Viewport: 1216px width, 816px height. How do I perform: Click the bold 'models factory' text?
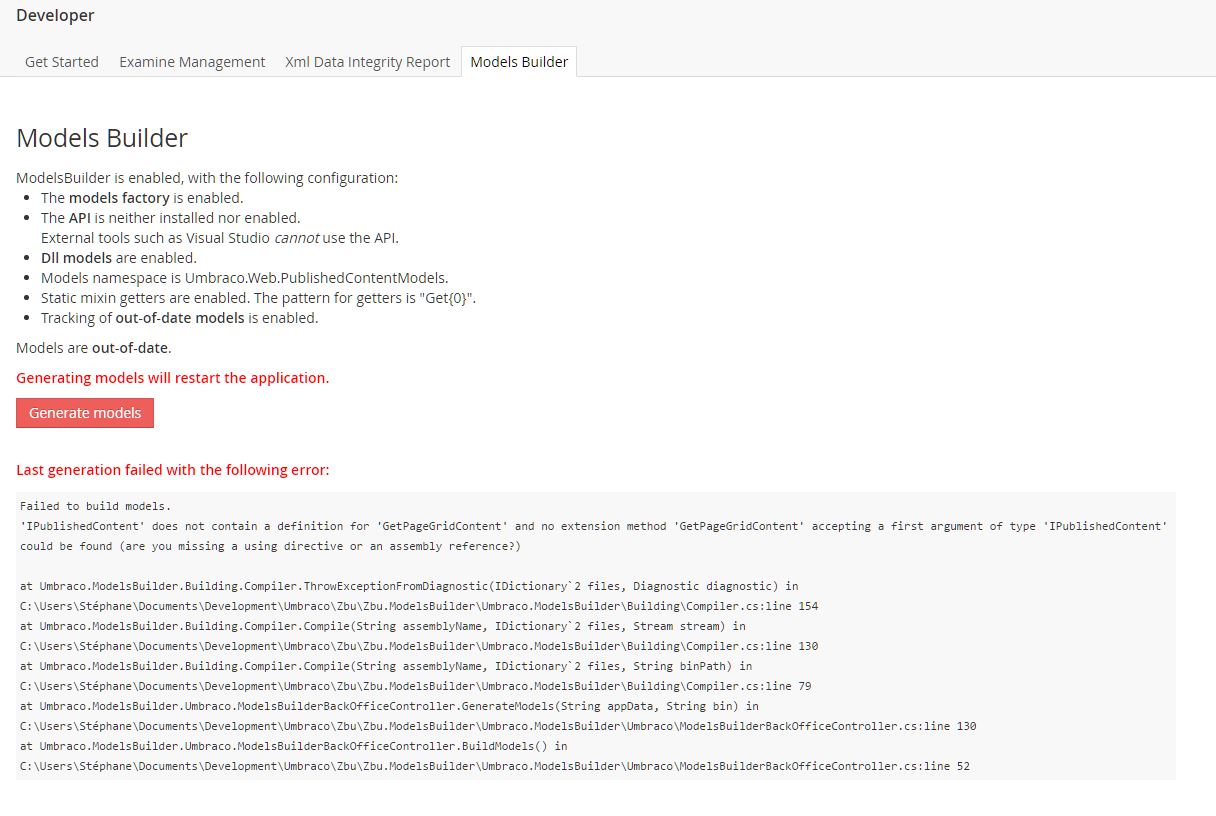coord(119,198)
